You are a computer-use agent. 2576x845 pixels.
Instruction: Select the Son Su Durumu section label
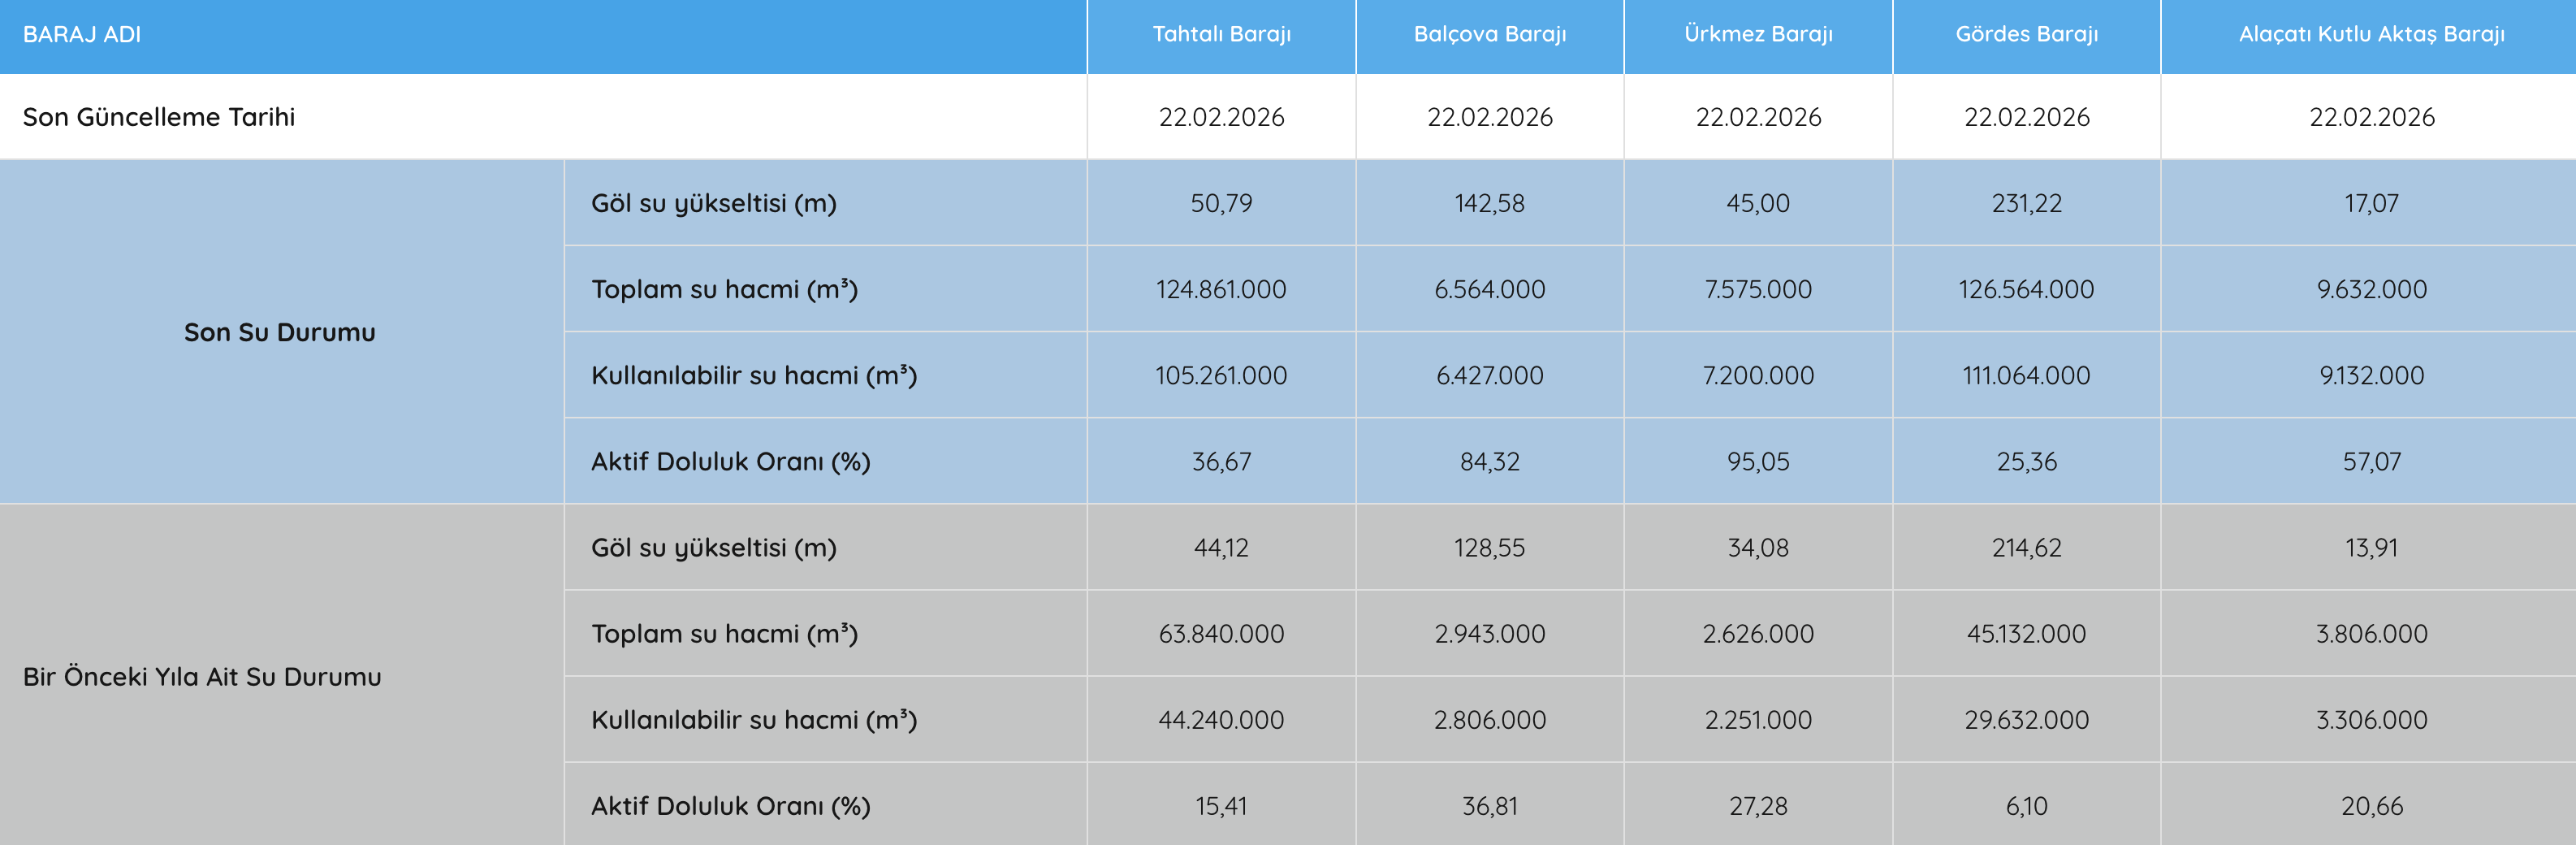coord(280,332)
